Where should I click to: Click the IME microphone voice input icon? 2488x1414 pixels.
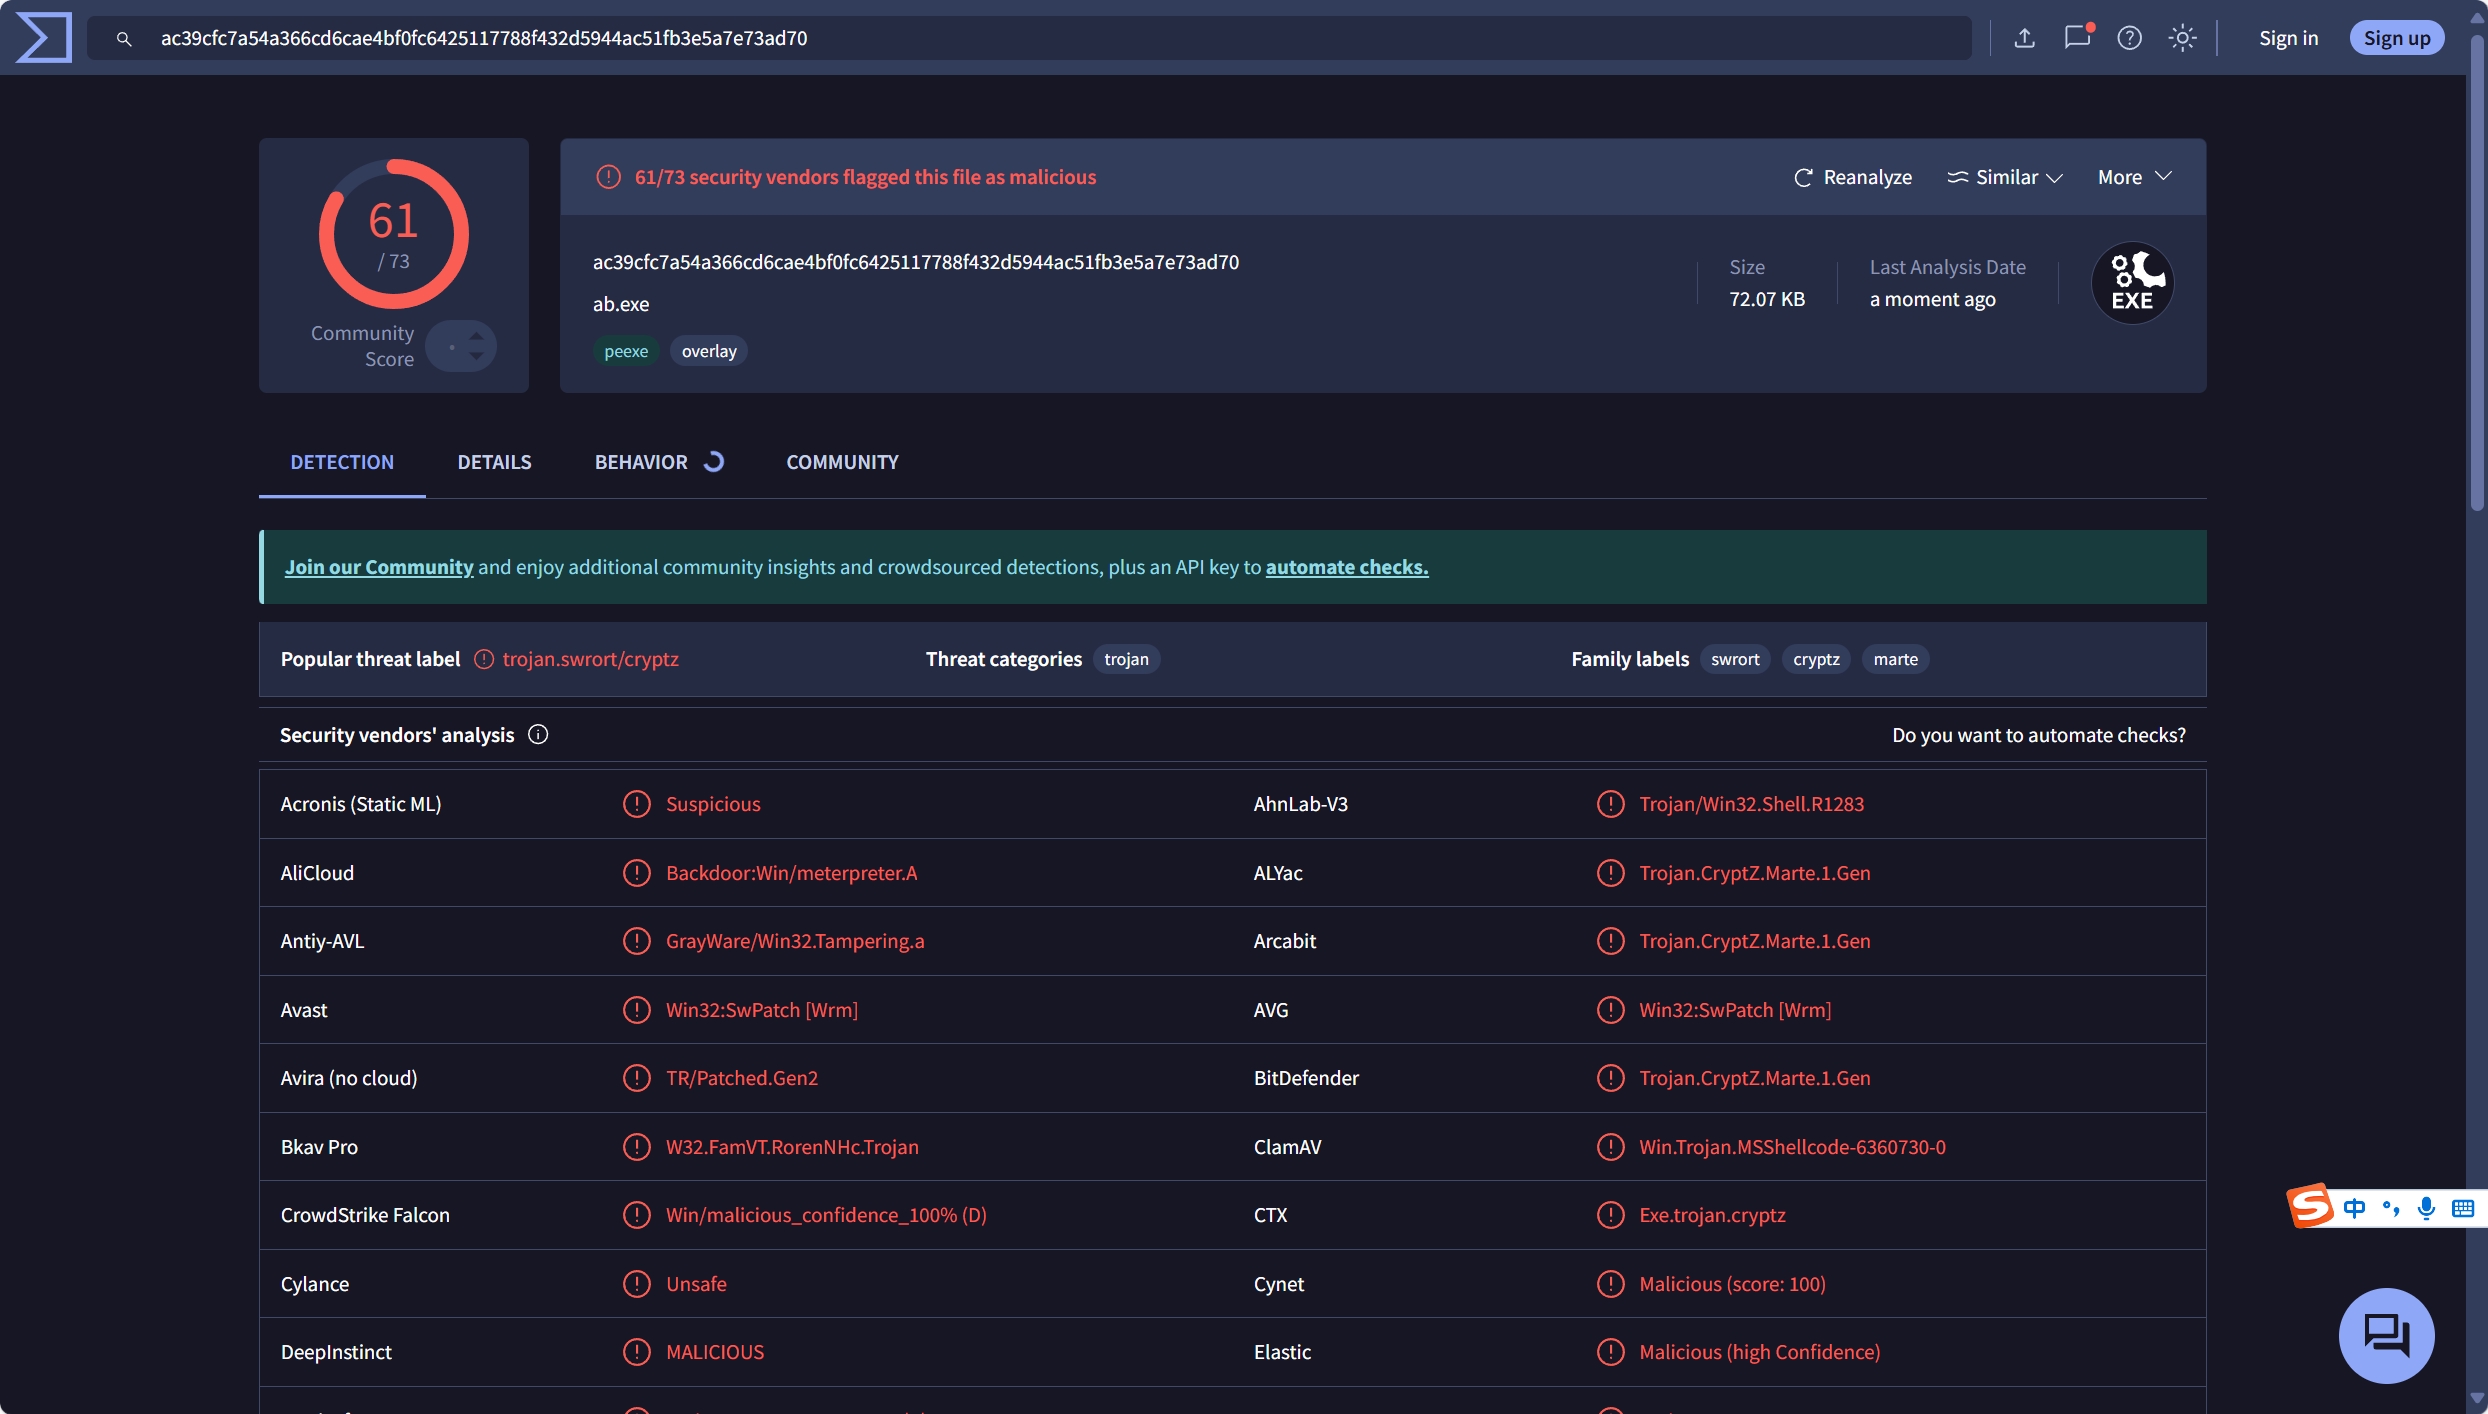coord(2426,1208)
